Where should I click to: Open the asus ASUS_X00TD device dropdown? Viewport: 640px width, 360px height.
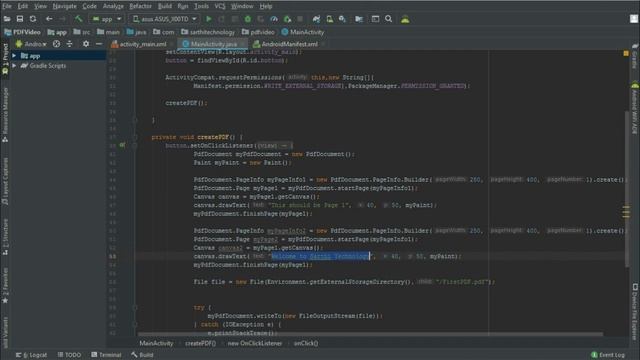(164, 19)
